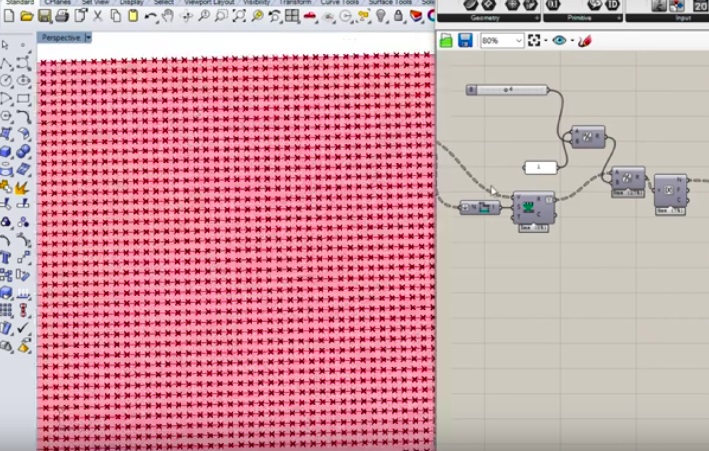Viewport: 709px width, 451px height.
Task: Select the Polyline tool in left sidebar
Action: pos(6,63)
